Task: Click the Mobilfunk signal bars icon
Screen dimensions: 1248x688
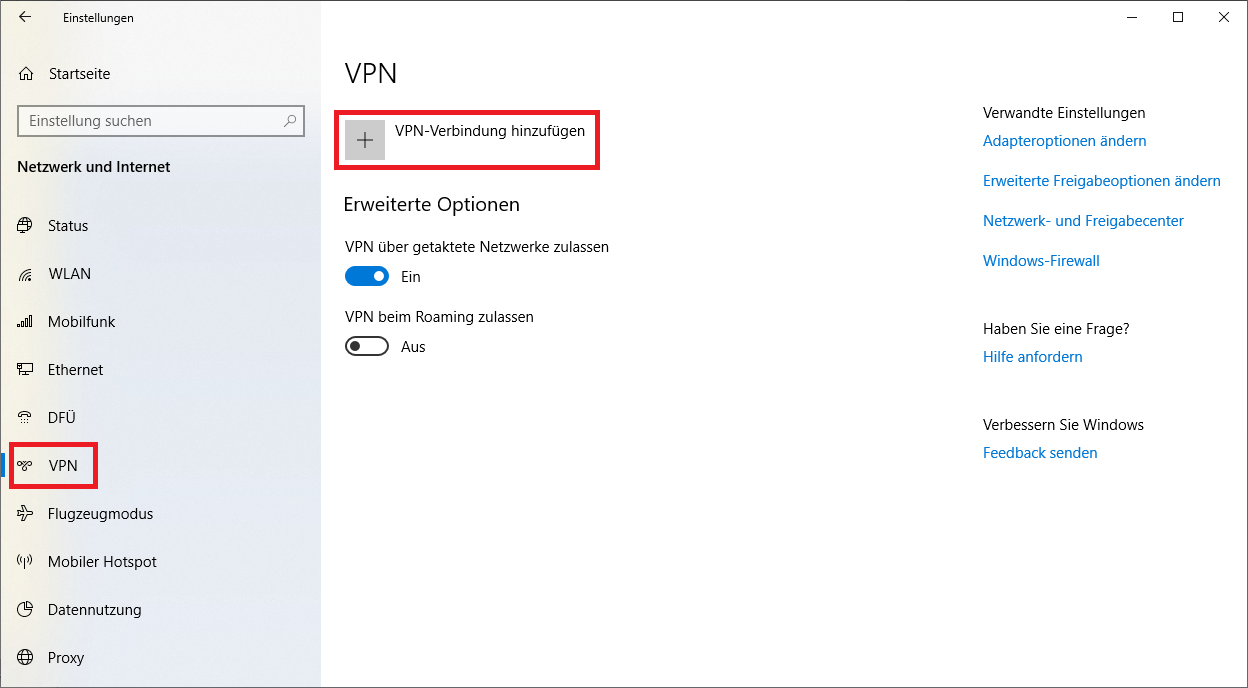Action: click(25, 322)
